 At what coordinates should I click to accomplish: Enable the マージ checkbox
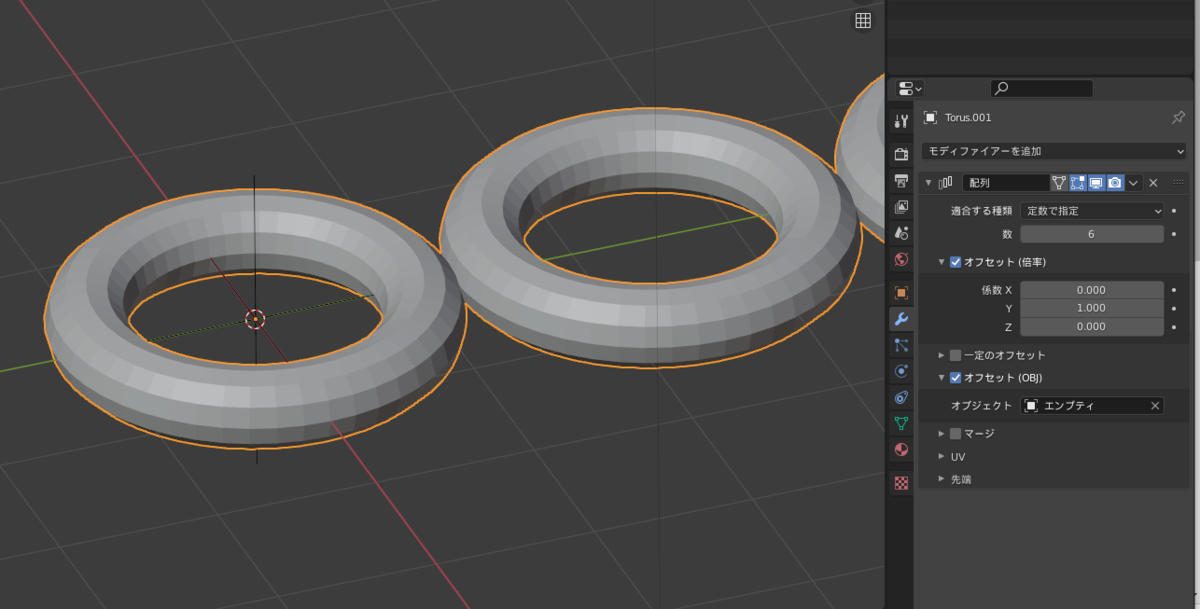point(955,434)
